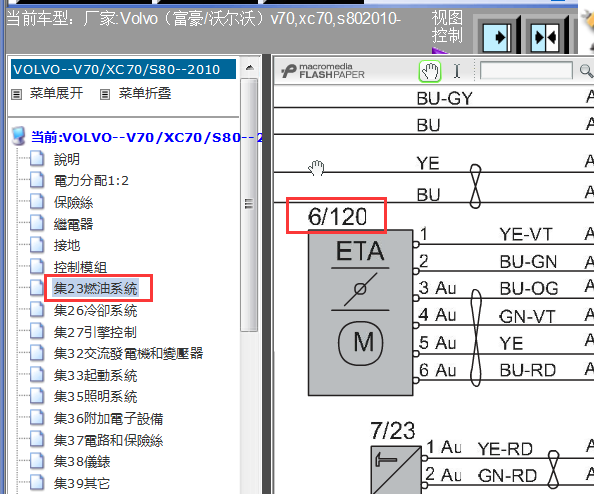Open the 集26冷卻系統 tree item

pyautogui.click(x=95, y=311)
